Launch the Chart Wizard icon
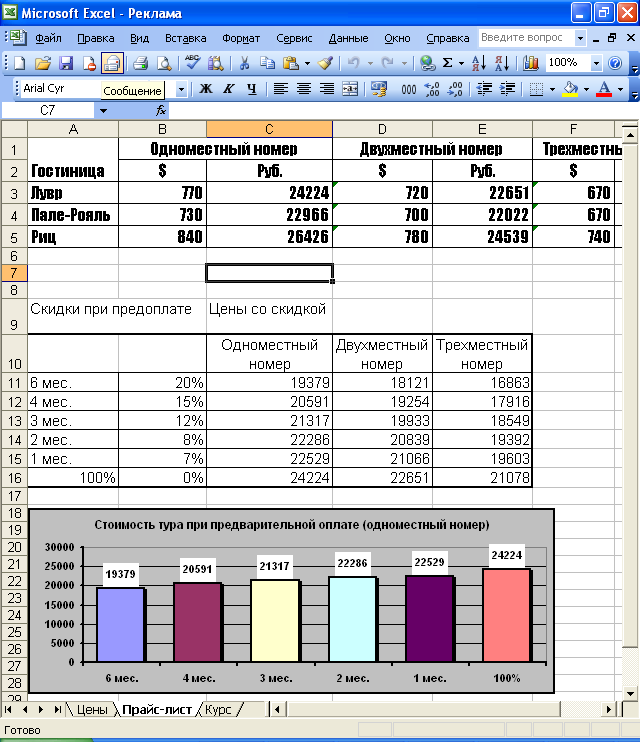Screen dimensions: 640x742 click(x=531, y=63)
